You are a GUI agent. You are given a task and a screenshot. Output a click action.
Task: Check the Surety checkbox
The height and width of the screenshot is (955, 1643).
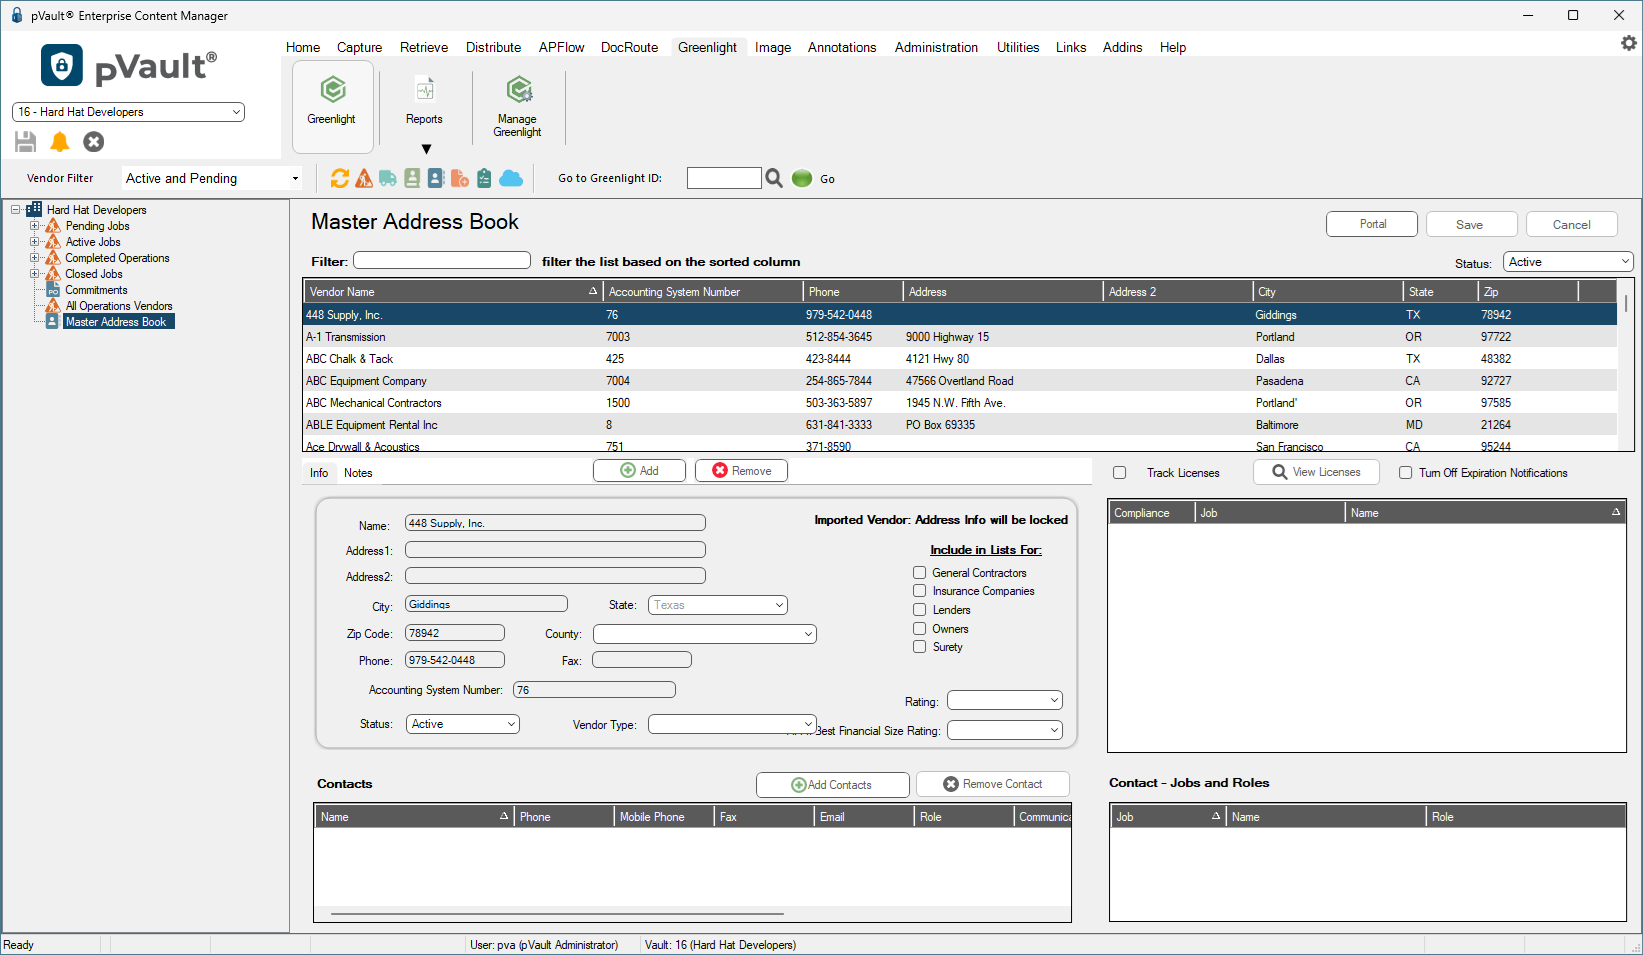pyautogui.click(x=919, y=647)
